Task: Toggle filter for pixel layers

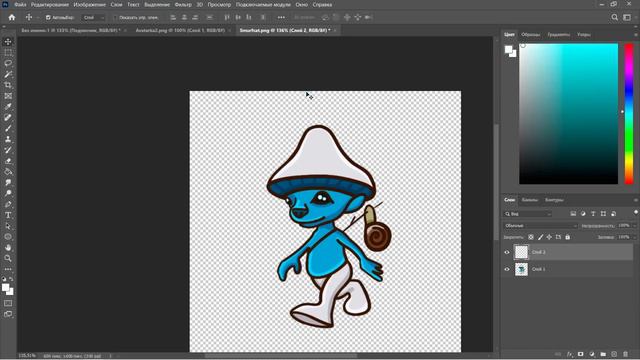Action: pyautogui.click(x=573, y=213)
